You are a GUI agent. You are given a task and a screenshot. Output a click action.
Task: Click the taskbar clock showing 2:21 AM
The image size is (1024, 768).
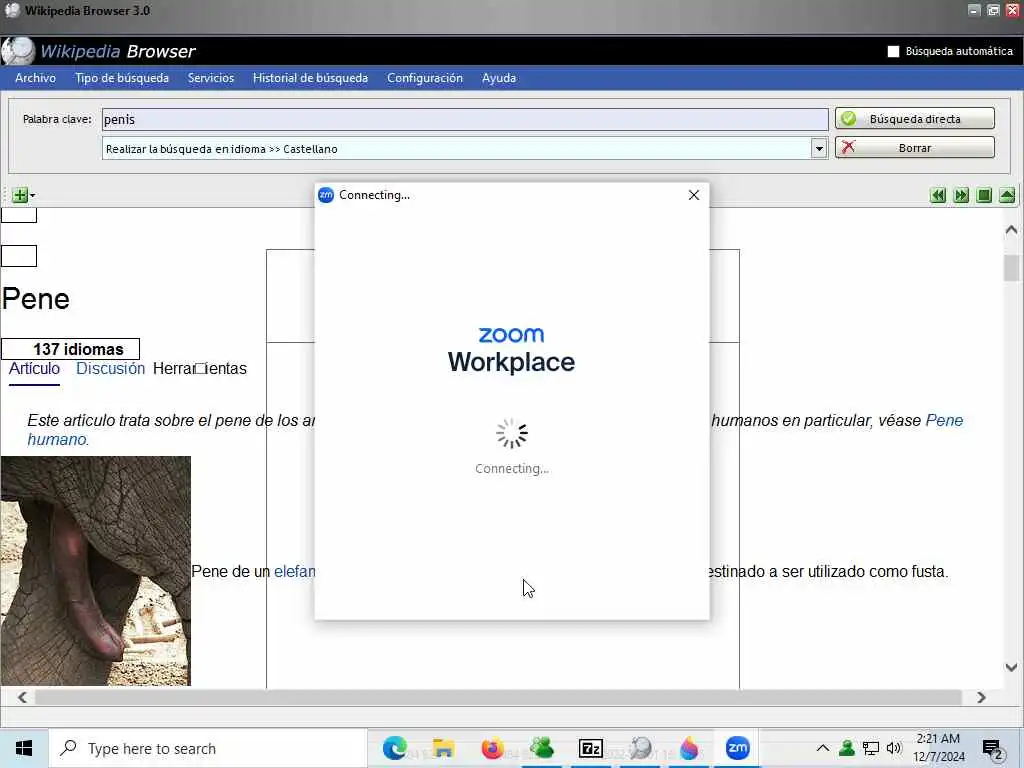pos(938,748)
